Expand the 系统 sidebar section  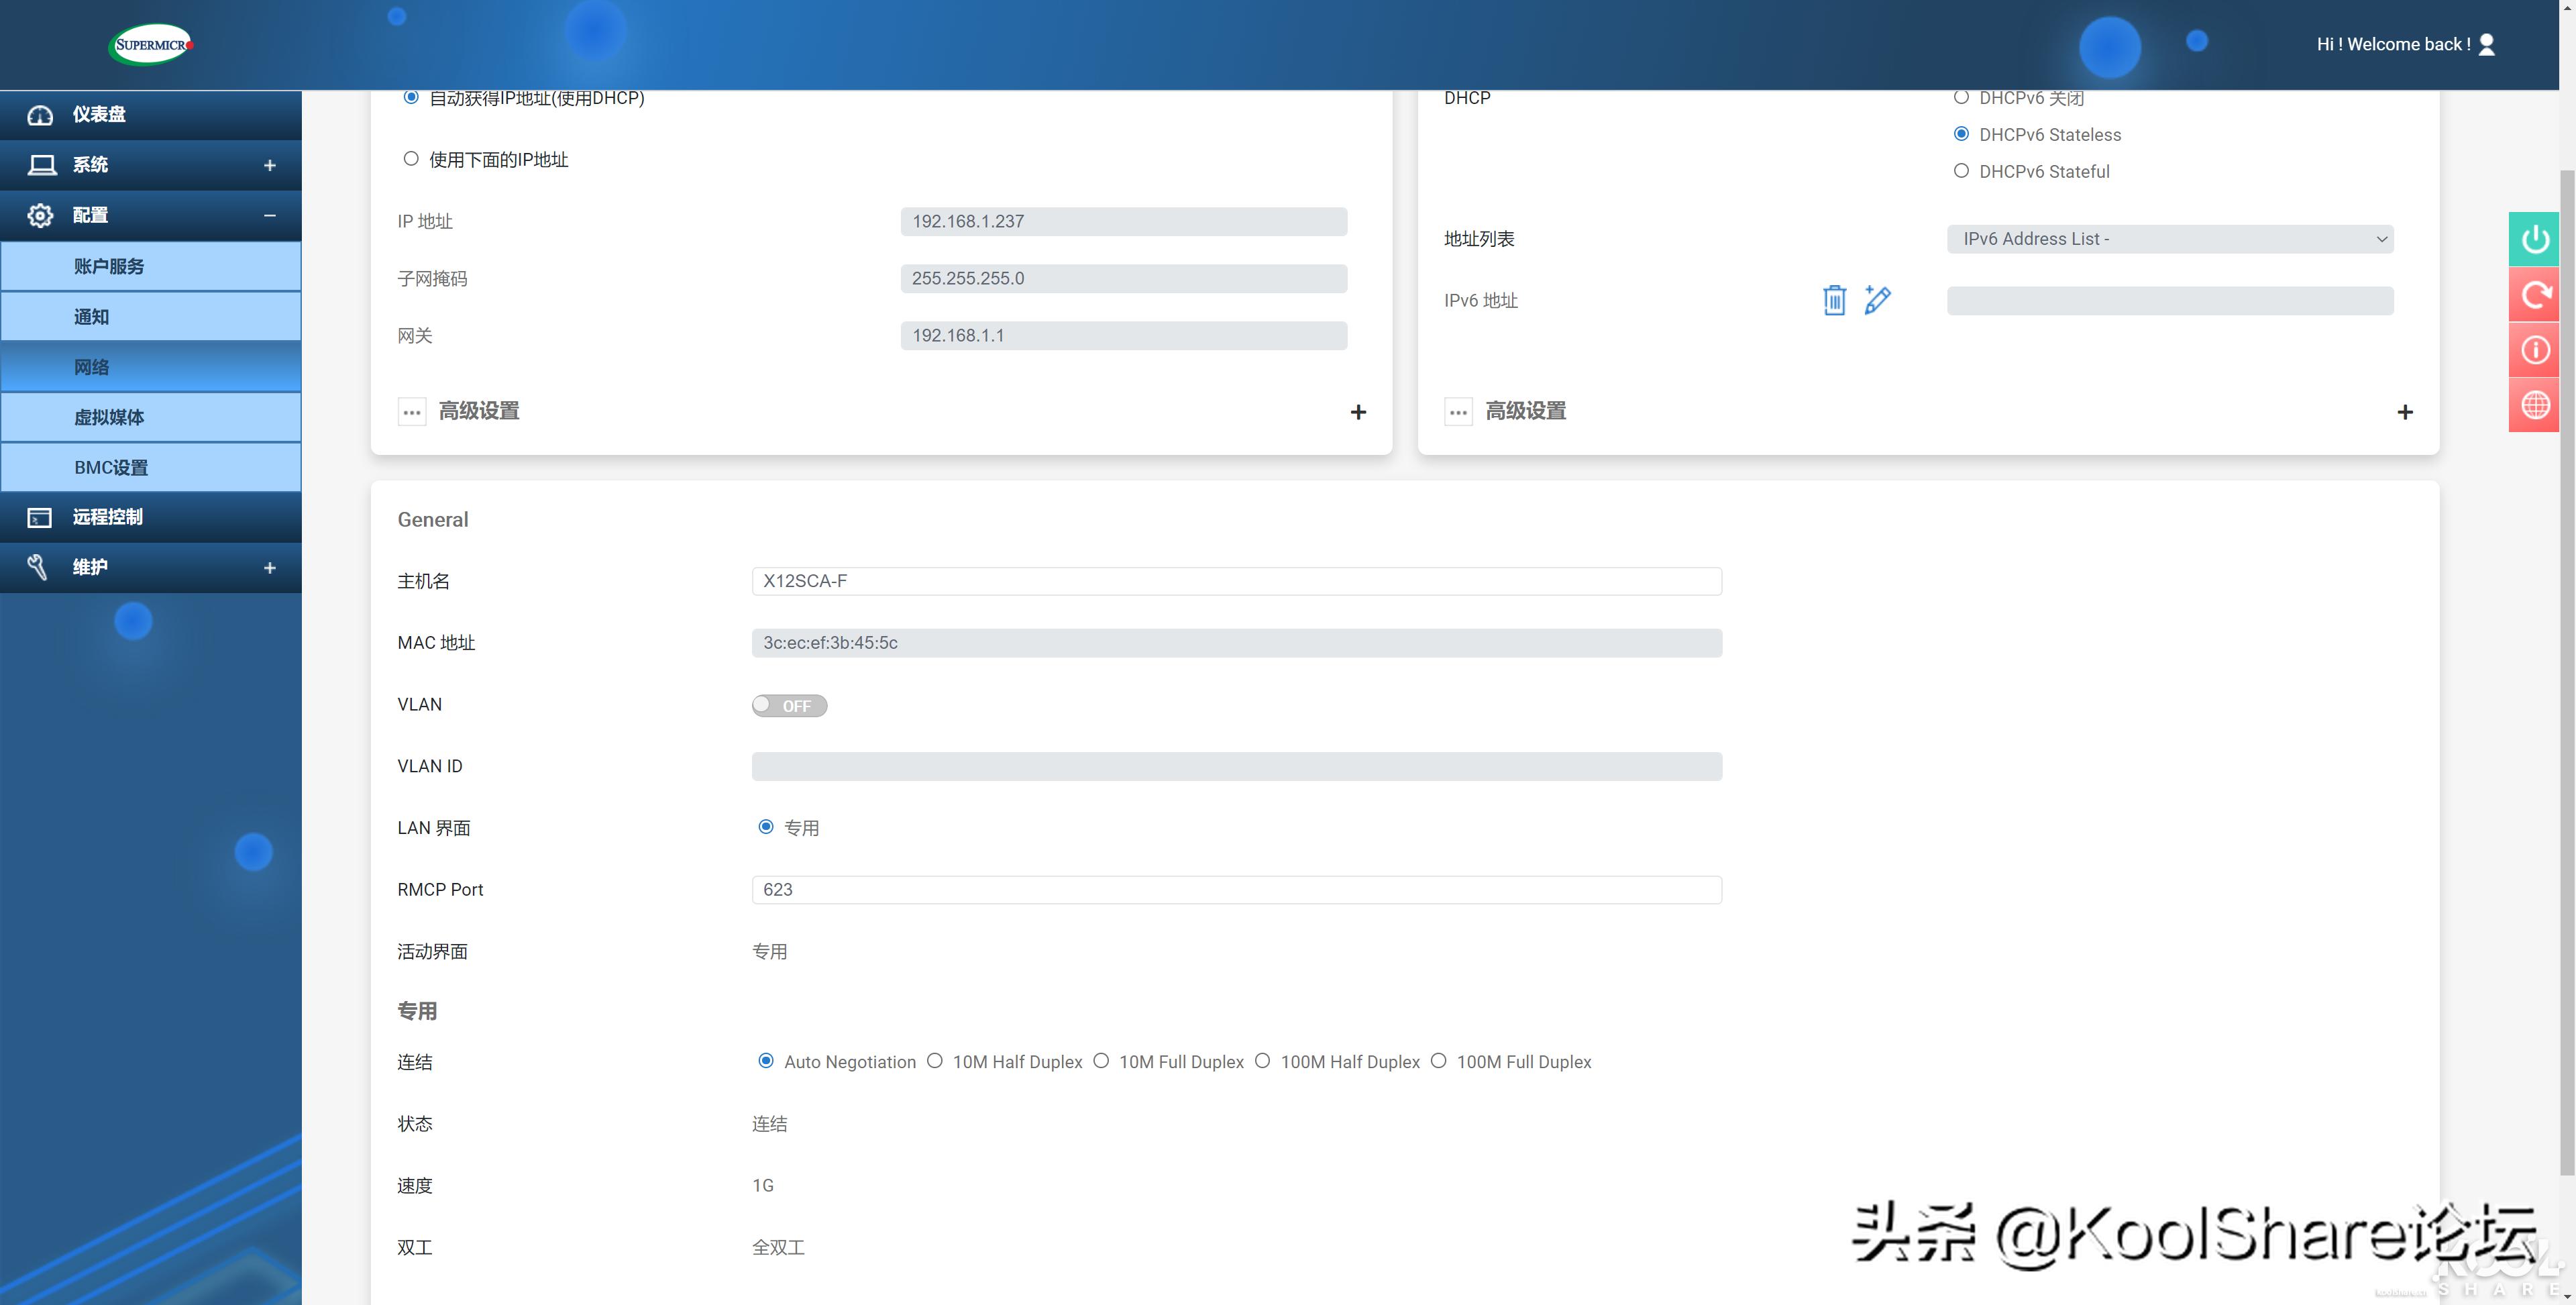click(x=269, y=164)
